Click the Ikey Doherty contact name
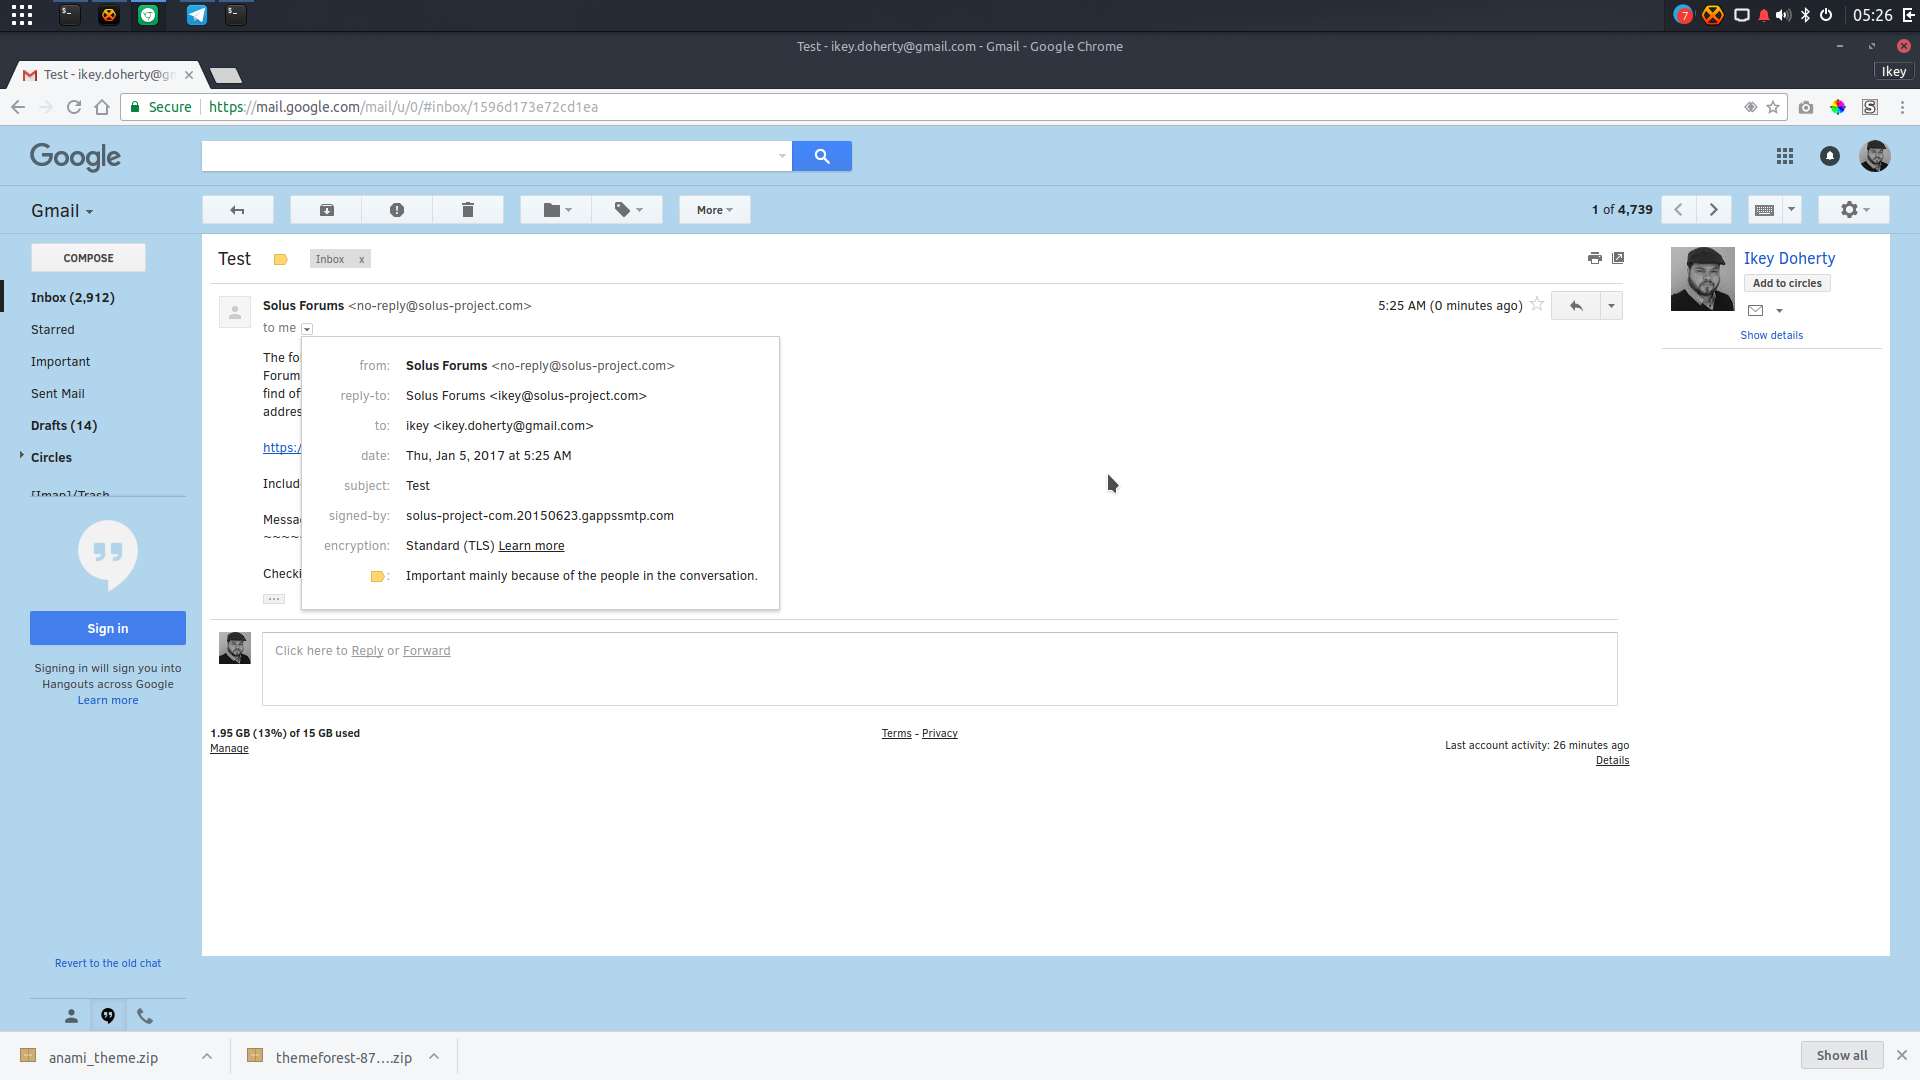This screenshot has width=1920, height=1080. point(1789,259)
